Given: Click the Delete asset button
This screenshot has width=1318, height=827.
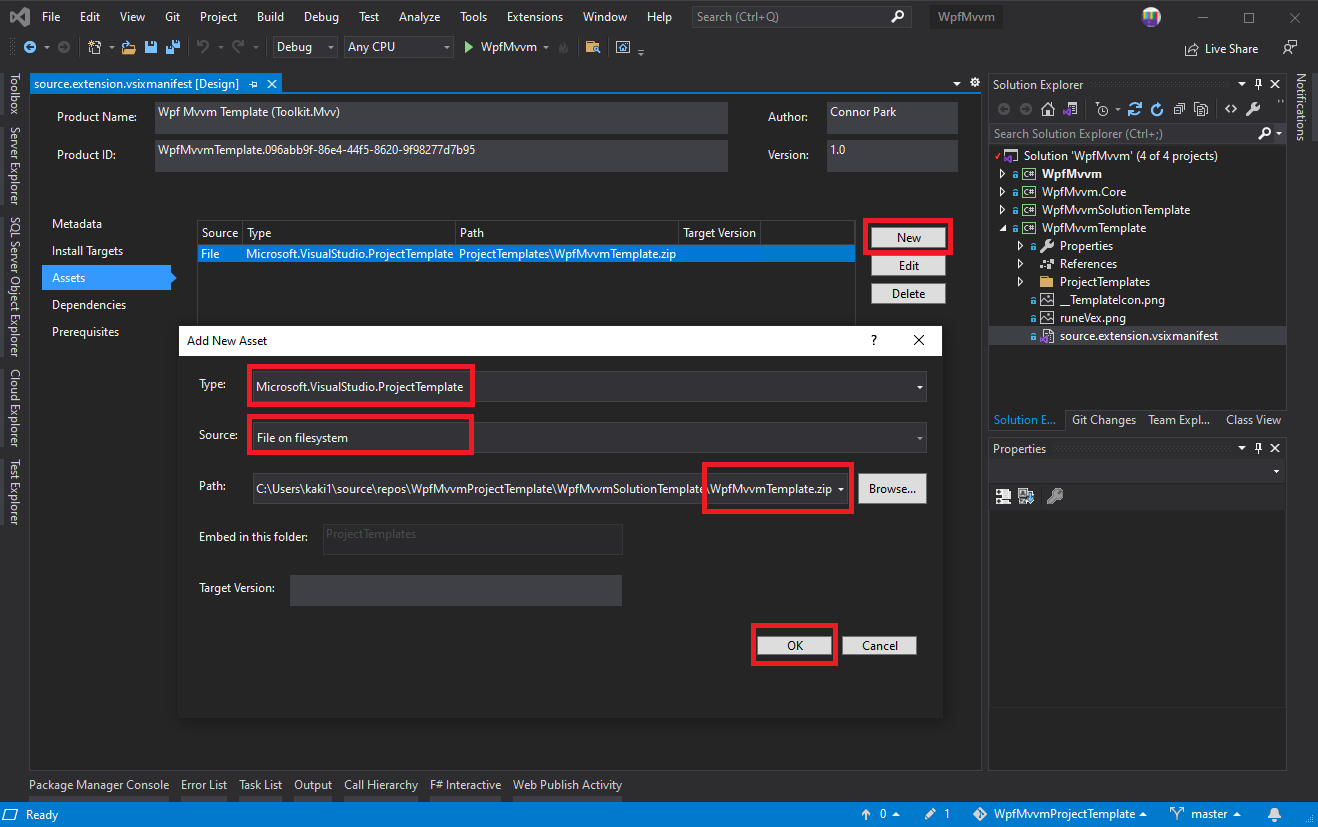Looking at the screenshot, I should coord(908,293).
